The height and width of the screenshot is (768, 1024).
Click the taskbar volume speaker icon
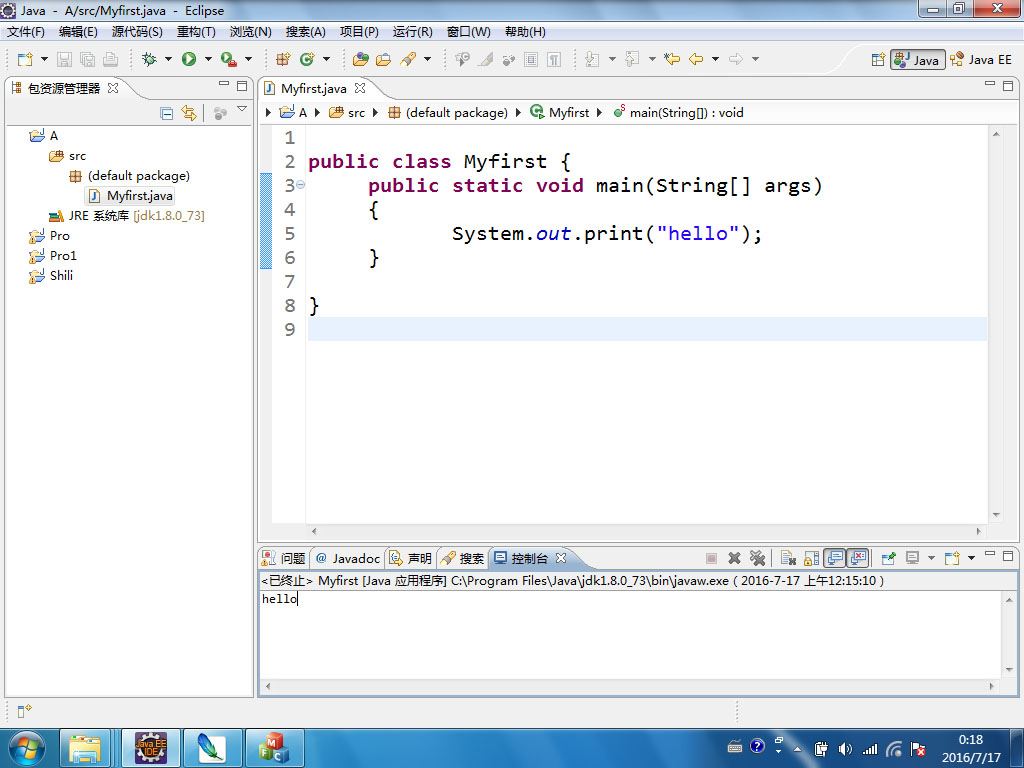tap(845, 748)
